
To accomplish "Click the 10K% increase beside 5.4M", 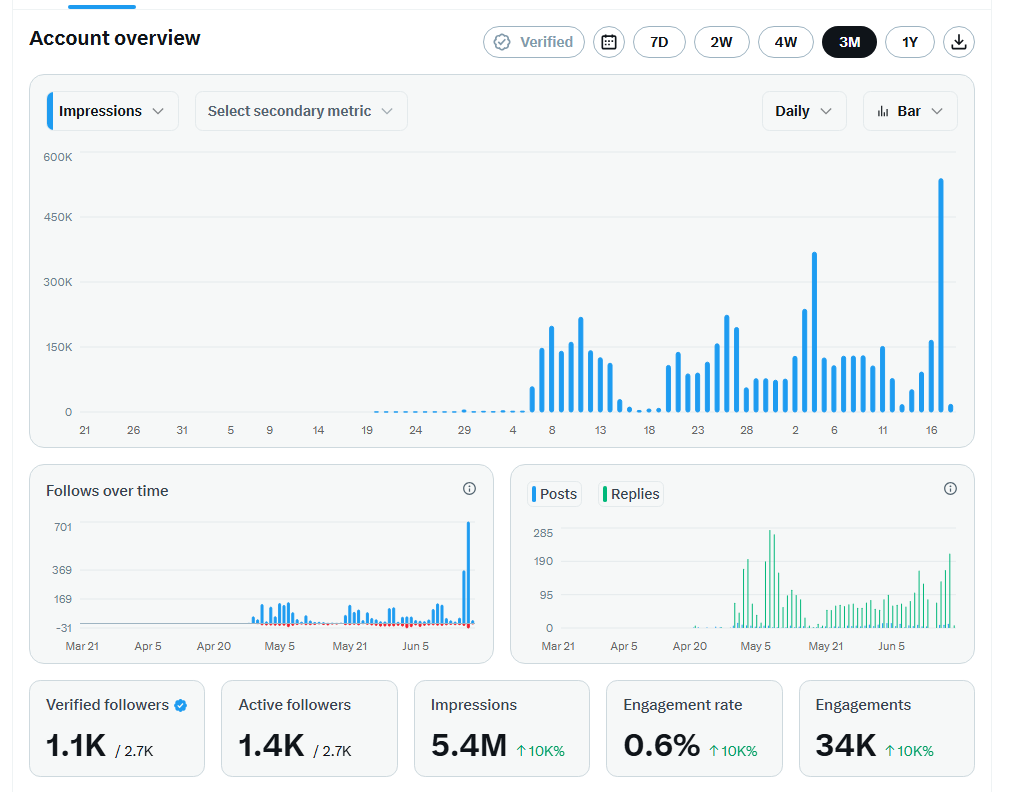I will coord(541,751).
